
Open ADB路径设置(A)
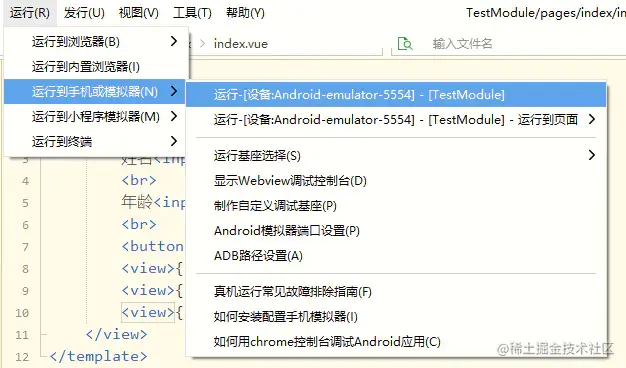396,256
